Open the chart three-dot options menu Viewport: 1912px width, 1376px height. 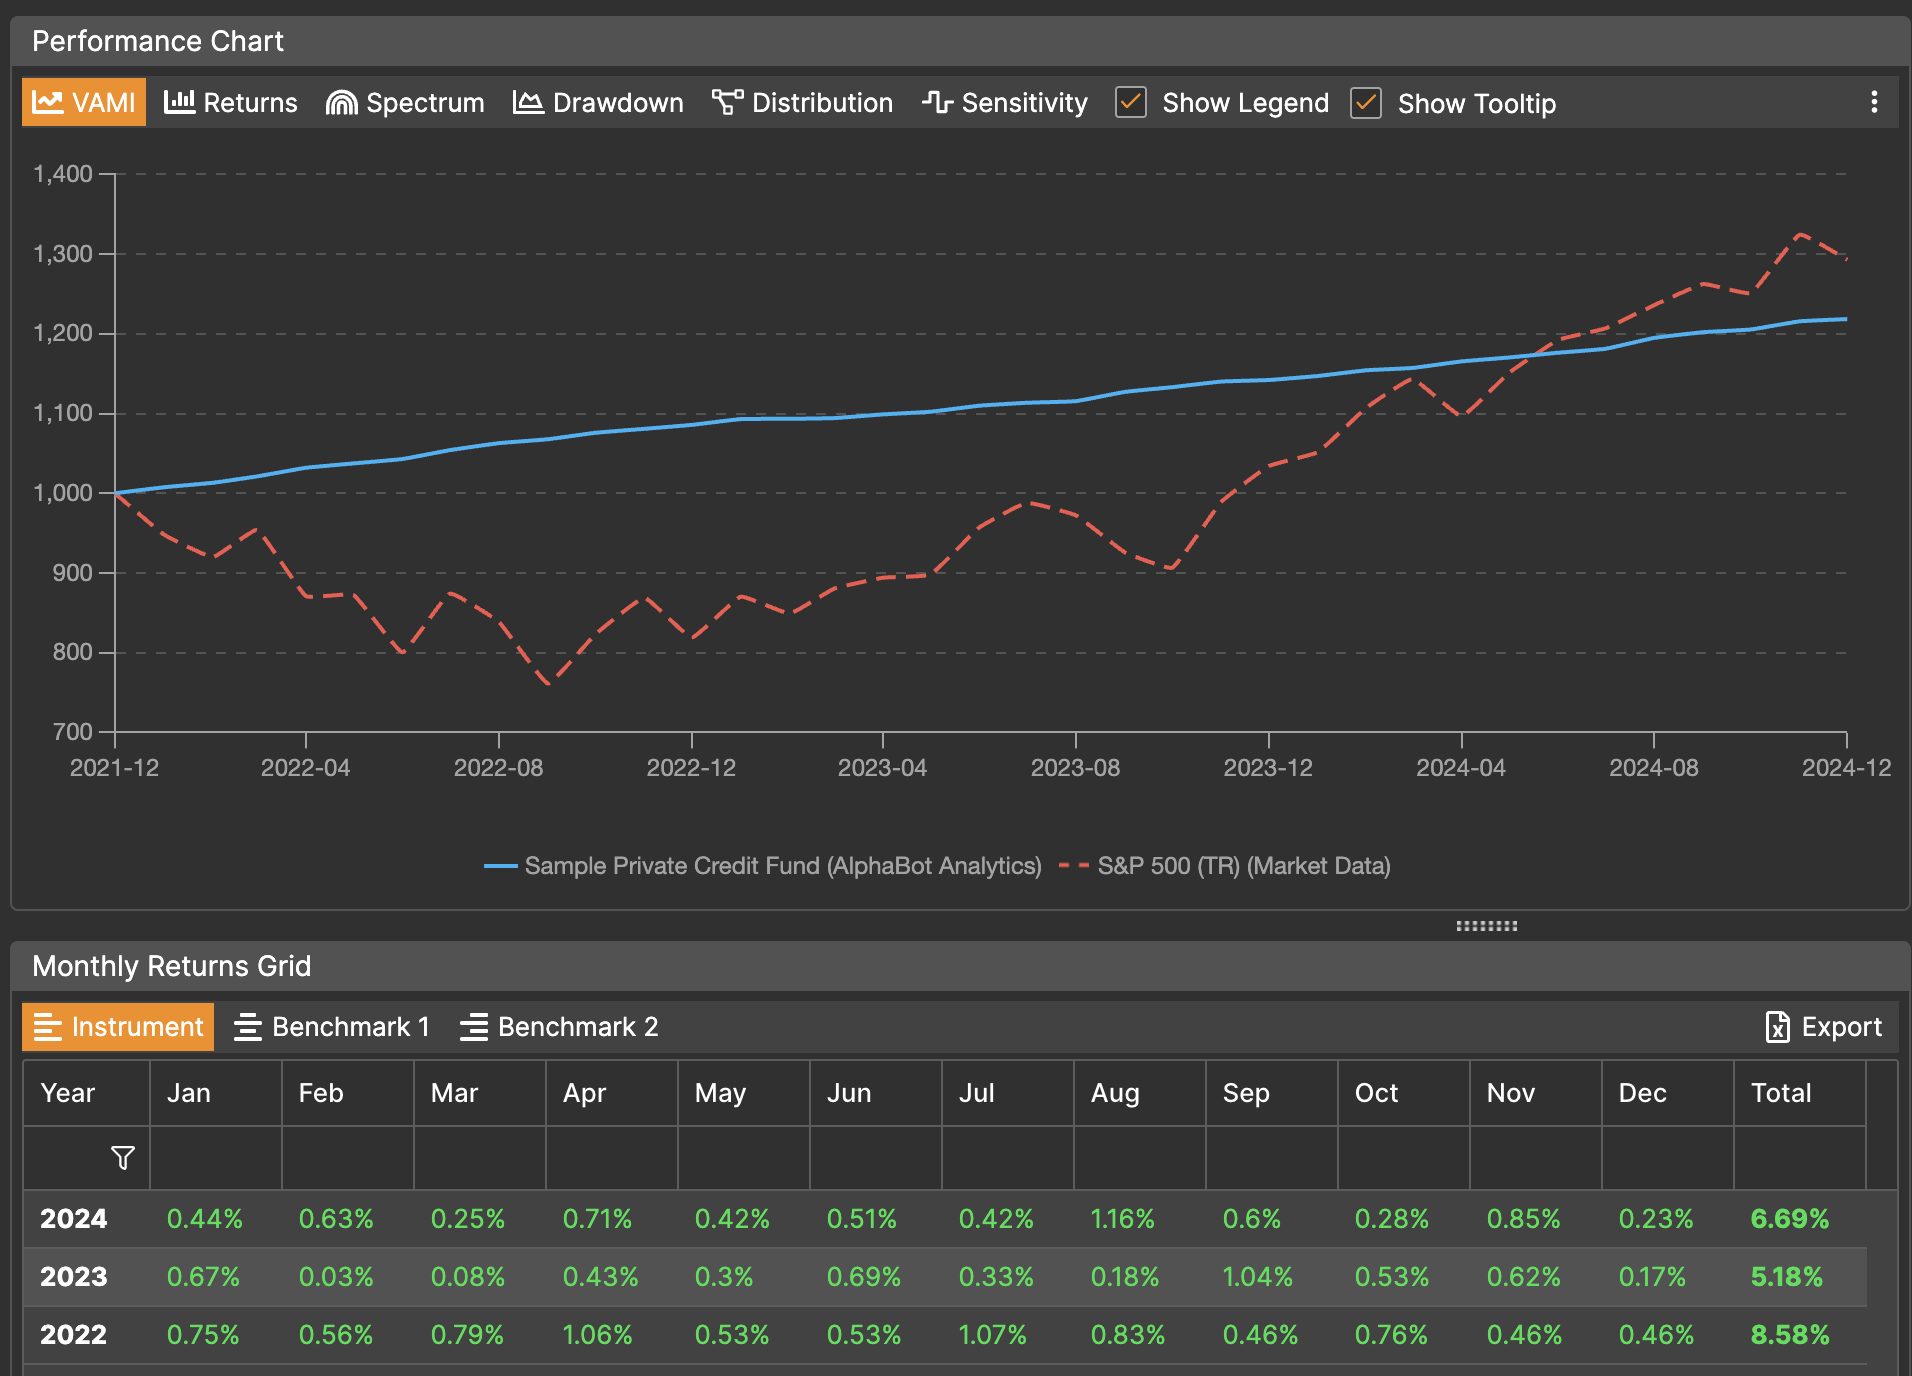click(x=1874, y=102)
